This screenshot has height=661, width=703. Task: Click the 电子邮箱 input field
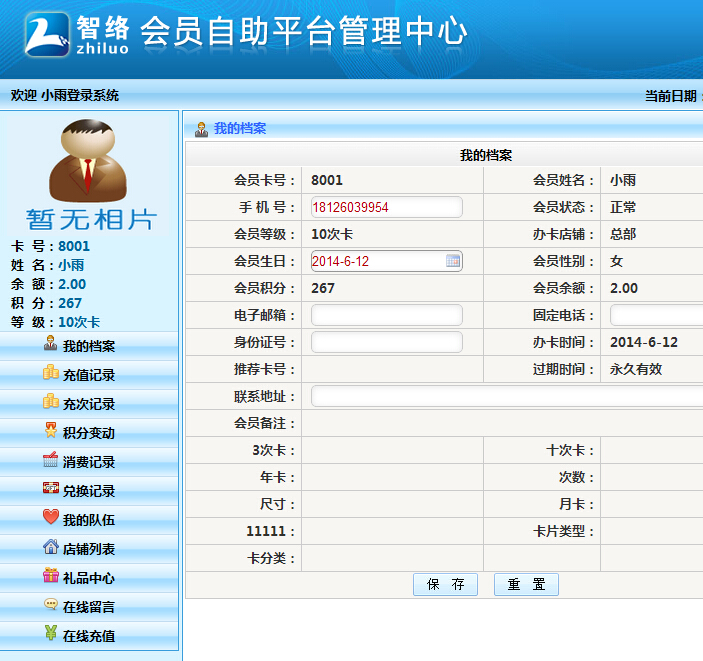tap(386, 315)
